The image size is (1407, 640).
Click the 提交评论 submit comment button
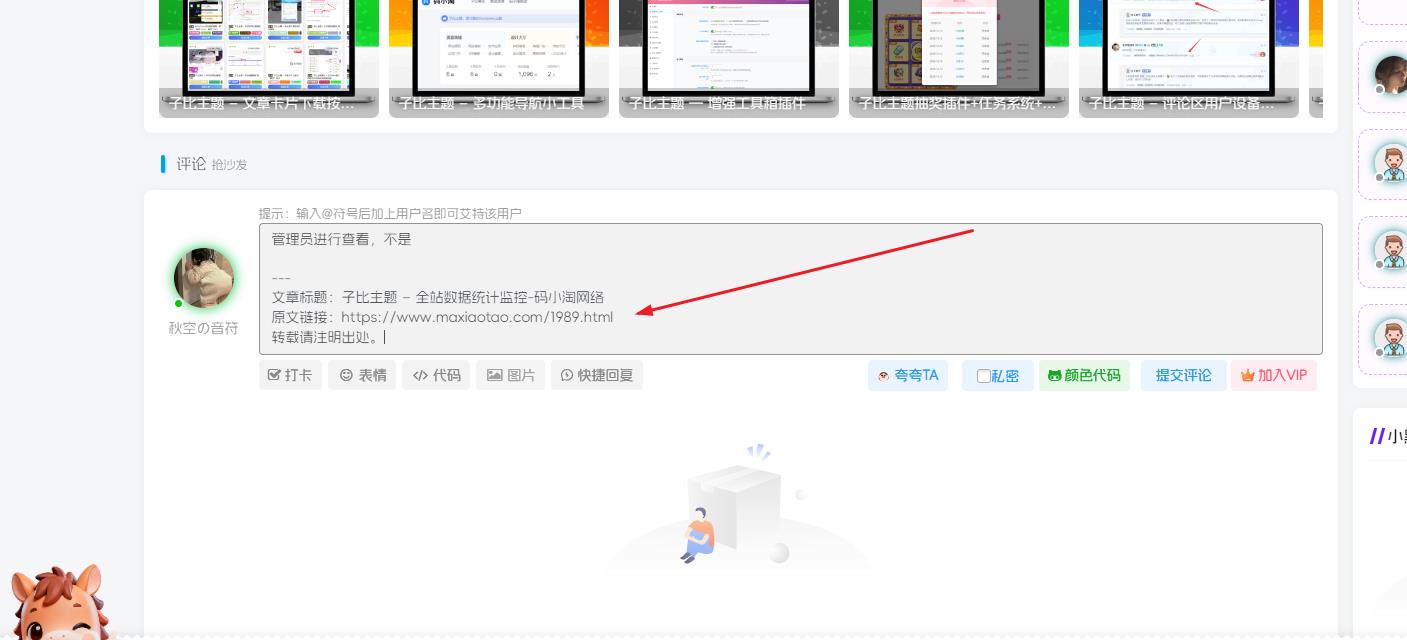point(1183,375)
